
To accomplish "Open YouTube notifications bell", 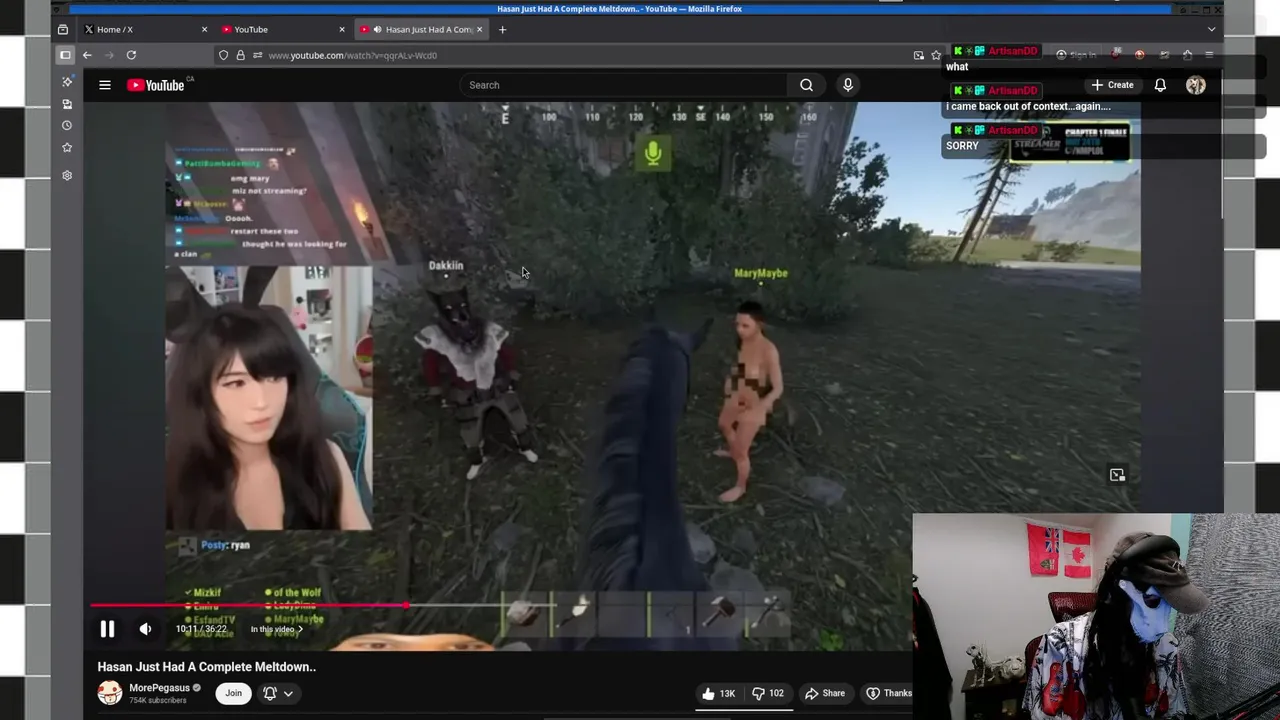I will 1160,85.
